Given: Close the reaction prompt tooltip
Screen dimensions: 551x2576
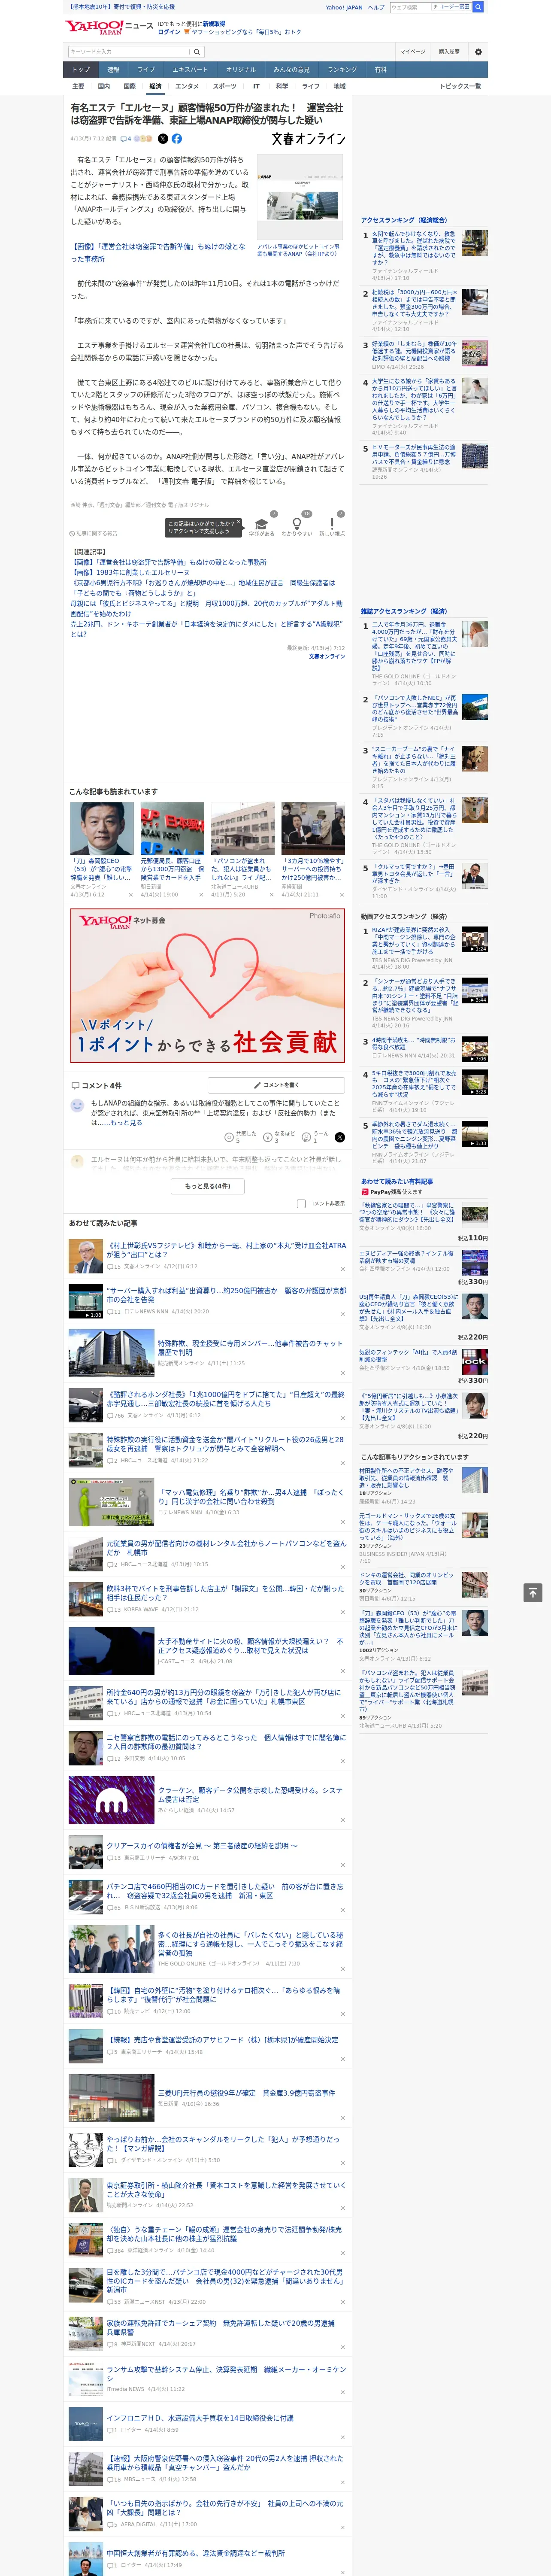Looking at the screenshot, I should (x=240, y=523).
